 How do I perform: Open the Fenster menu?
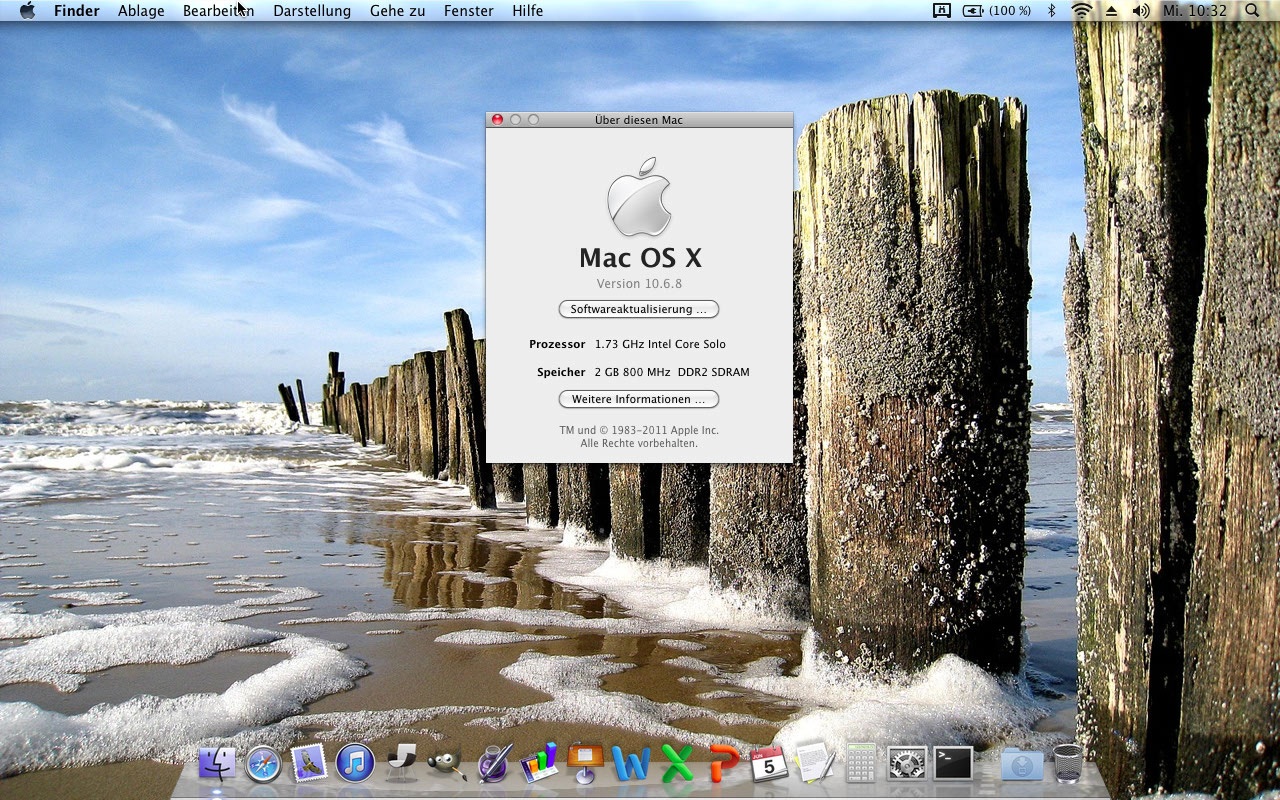coord(468,11)
